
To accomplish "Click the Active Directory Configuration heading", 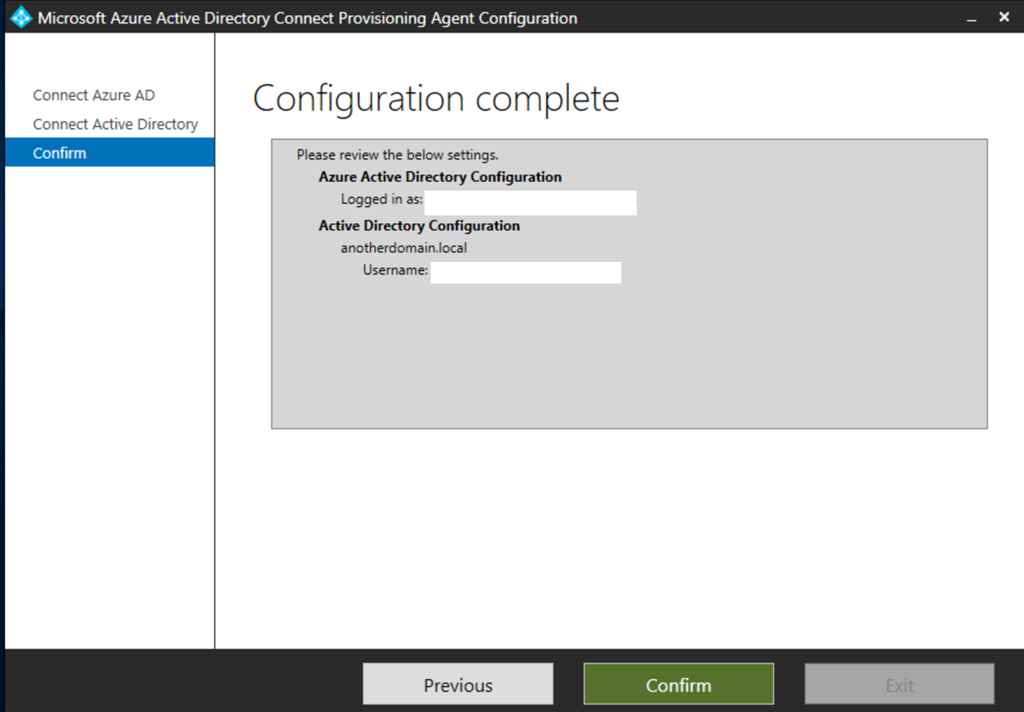I will pos(419,226).
